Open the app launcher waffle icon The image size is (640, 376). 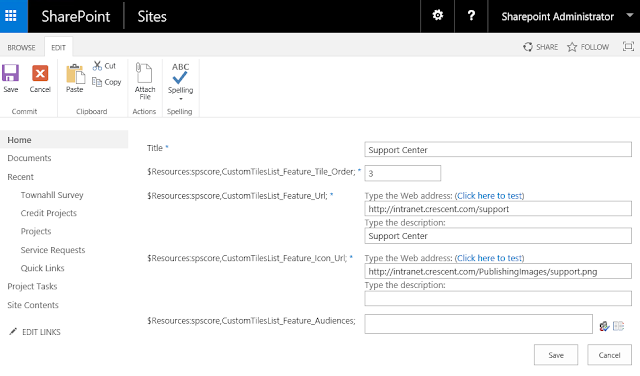click(x=11, y=16)
